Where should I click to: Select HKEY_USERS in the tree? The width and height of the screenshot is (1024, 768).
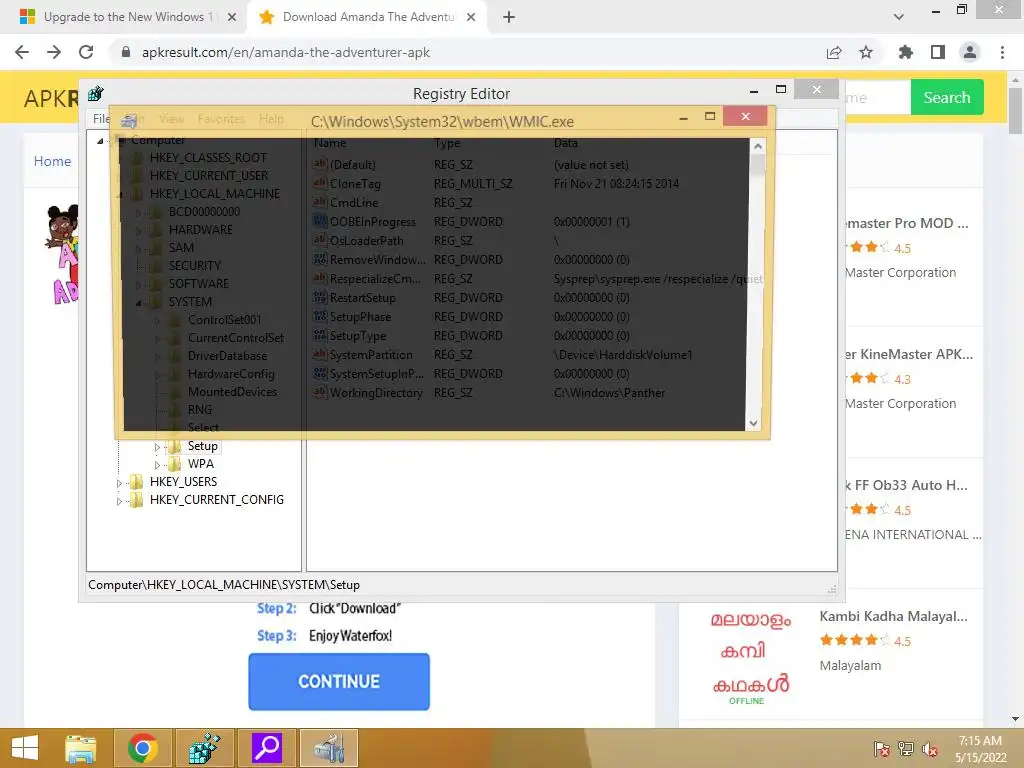184,482
